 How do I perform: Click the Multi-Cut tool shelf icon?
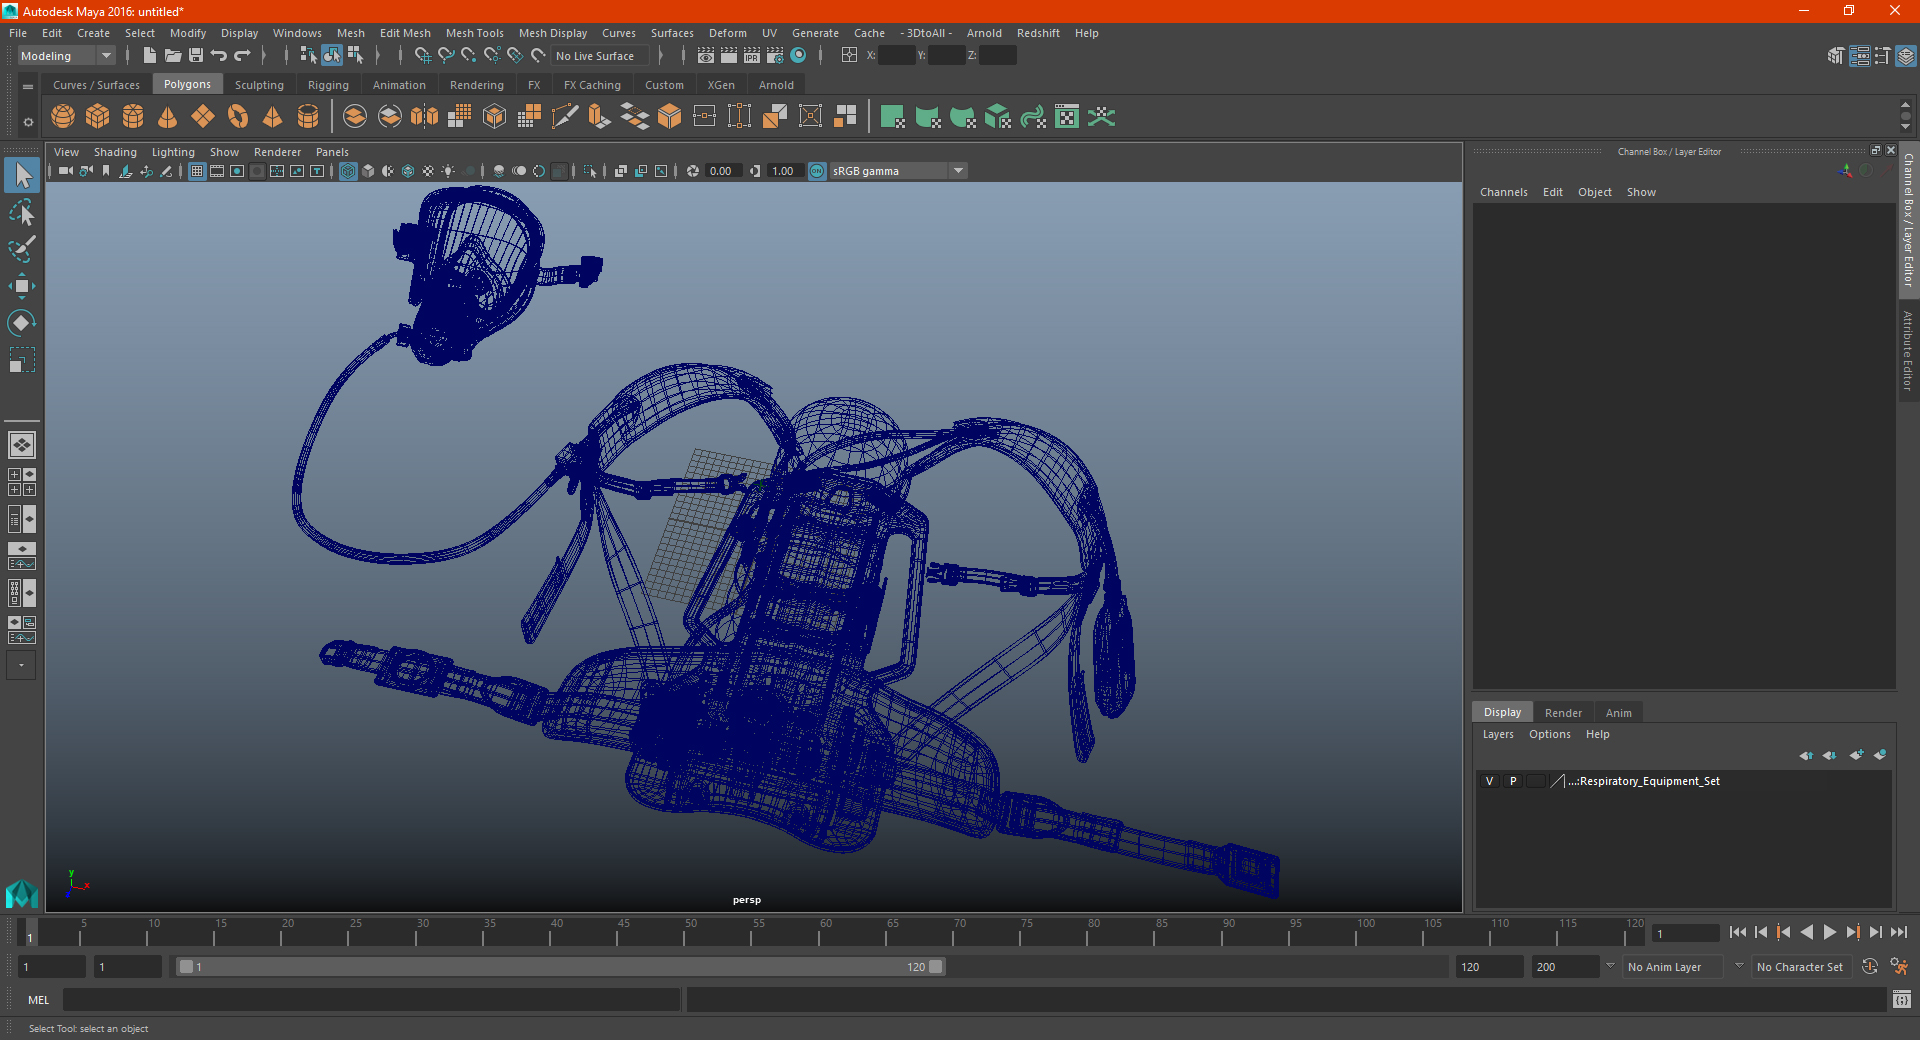(565, 117)
